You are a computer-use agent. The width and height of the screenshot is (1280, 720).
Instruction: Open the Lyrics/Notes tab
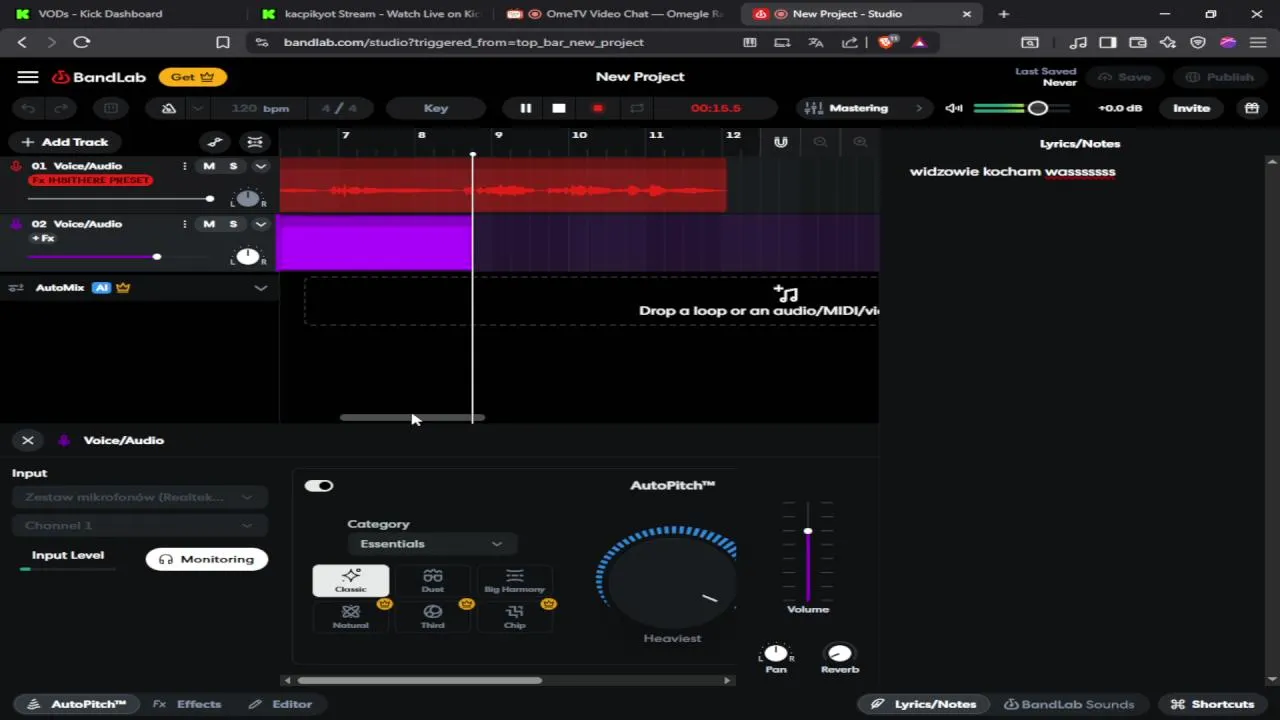[924, 704]
